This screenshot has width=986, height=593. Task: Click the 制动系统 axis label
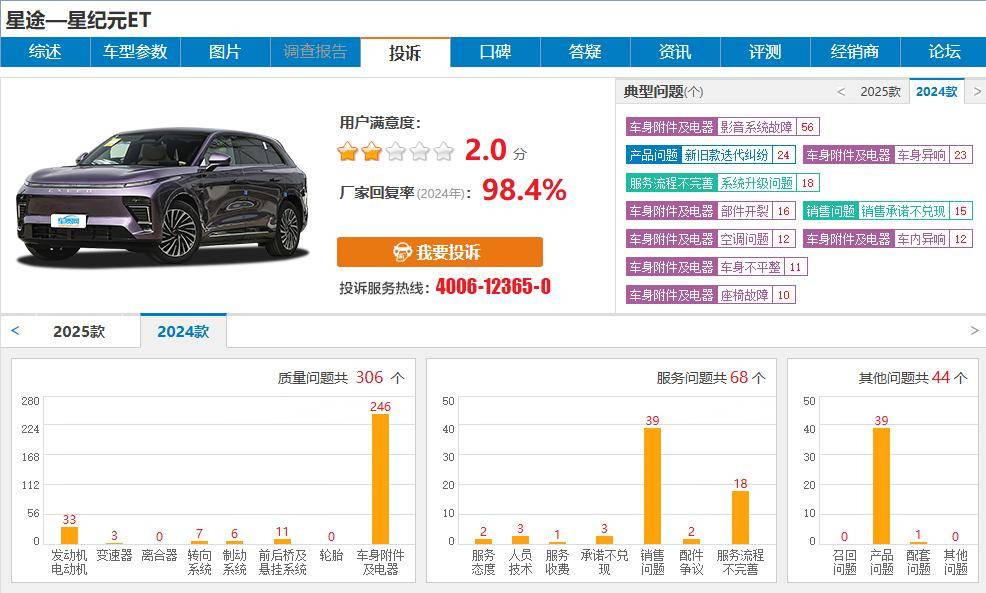[235, 562]
